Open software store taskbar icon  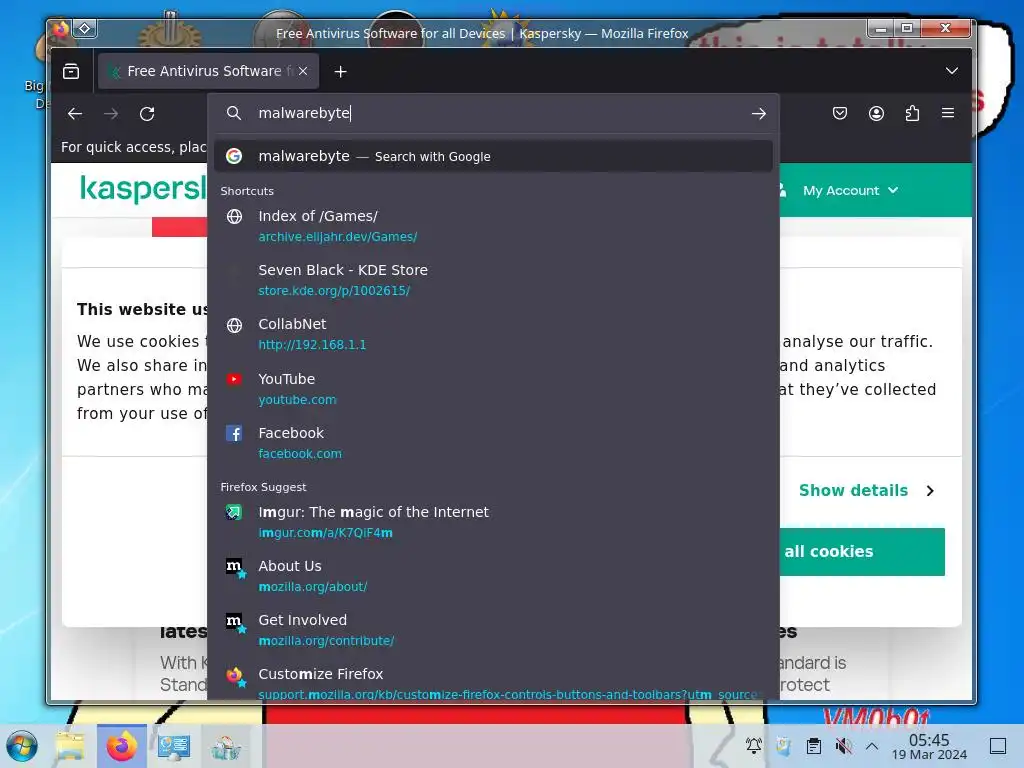point(225,747)
